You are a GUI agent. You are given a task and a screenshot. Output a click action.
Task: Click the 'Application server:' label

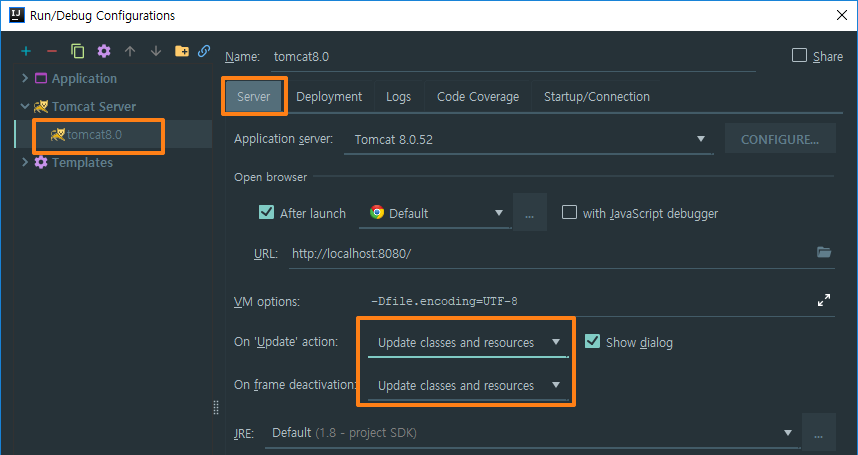pyautogui.click(x=283, y=139)
